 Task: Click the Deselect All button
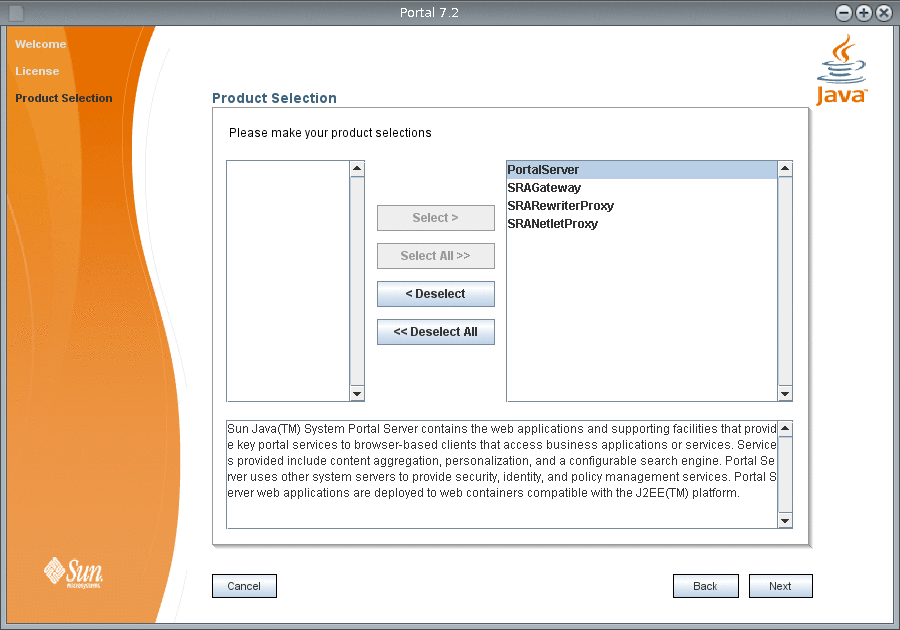click(x=436, y=332)
